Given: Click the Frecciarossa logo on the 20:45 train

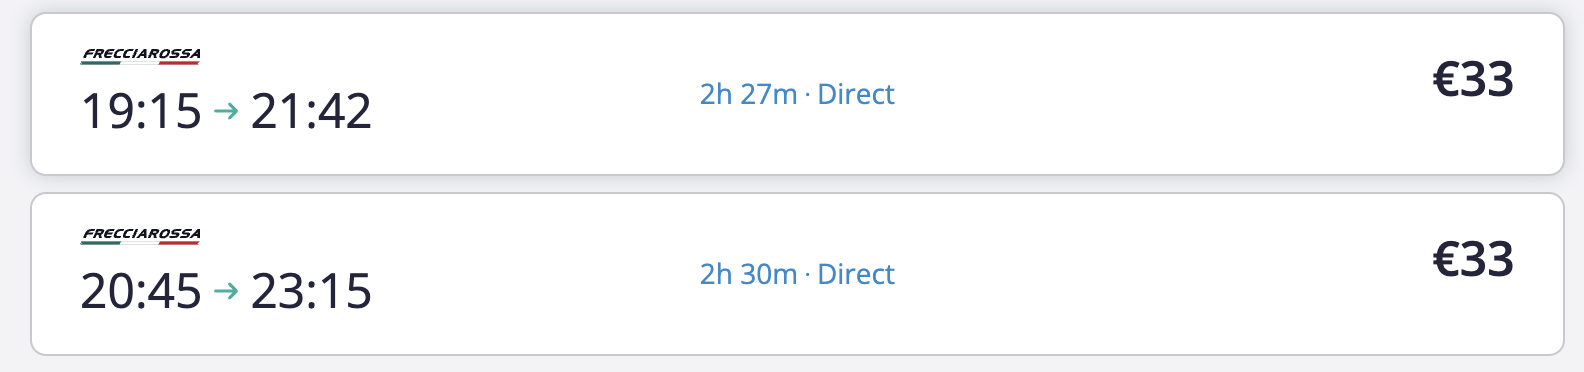Looking at the screenshot, I should click(x=141, y=236).
